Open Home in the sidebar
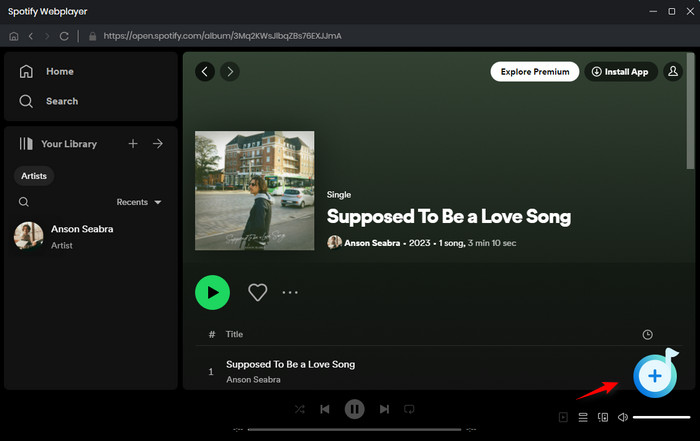Screen dimensions: 700x441 [46, 71]
